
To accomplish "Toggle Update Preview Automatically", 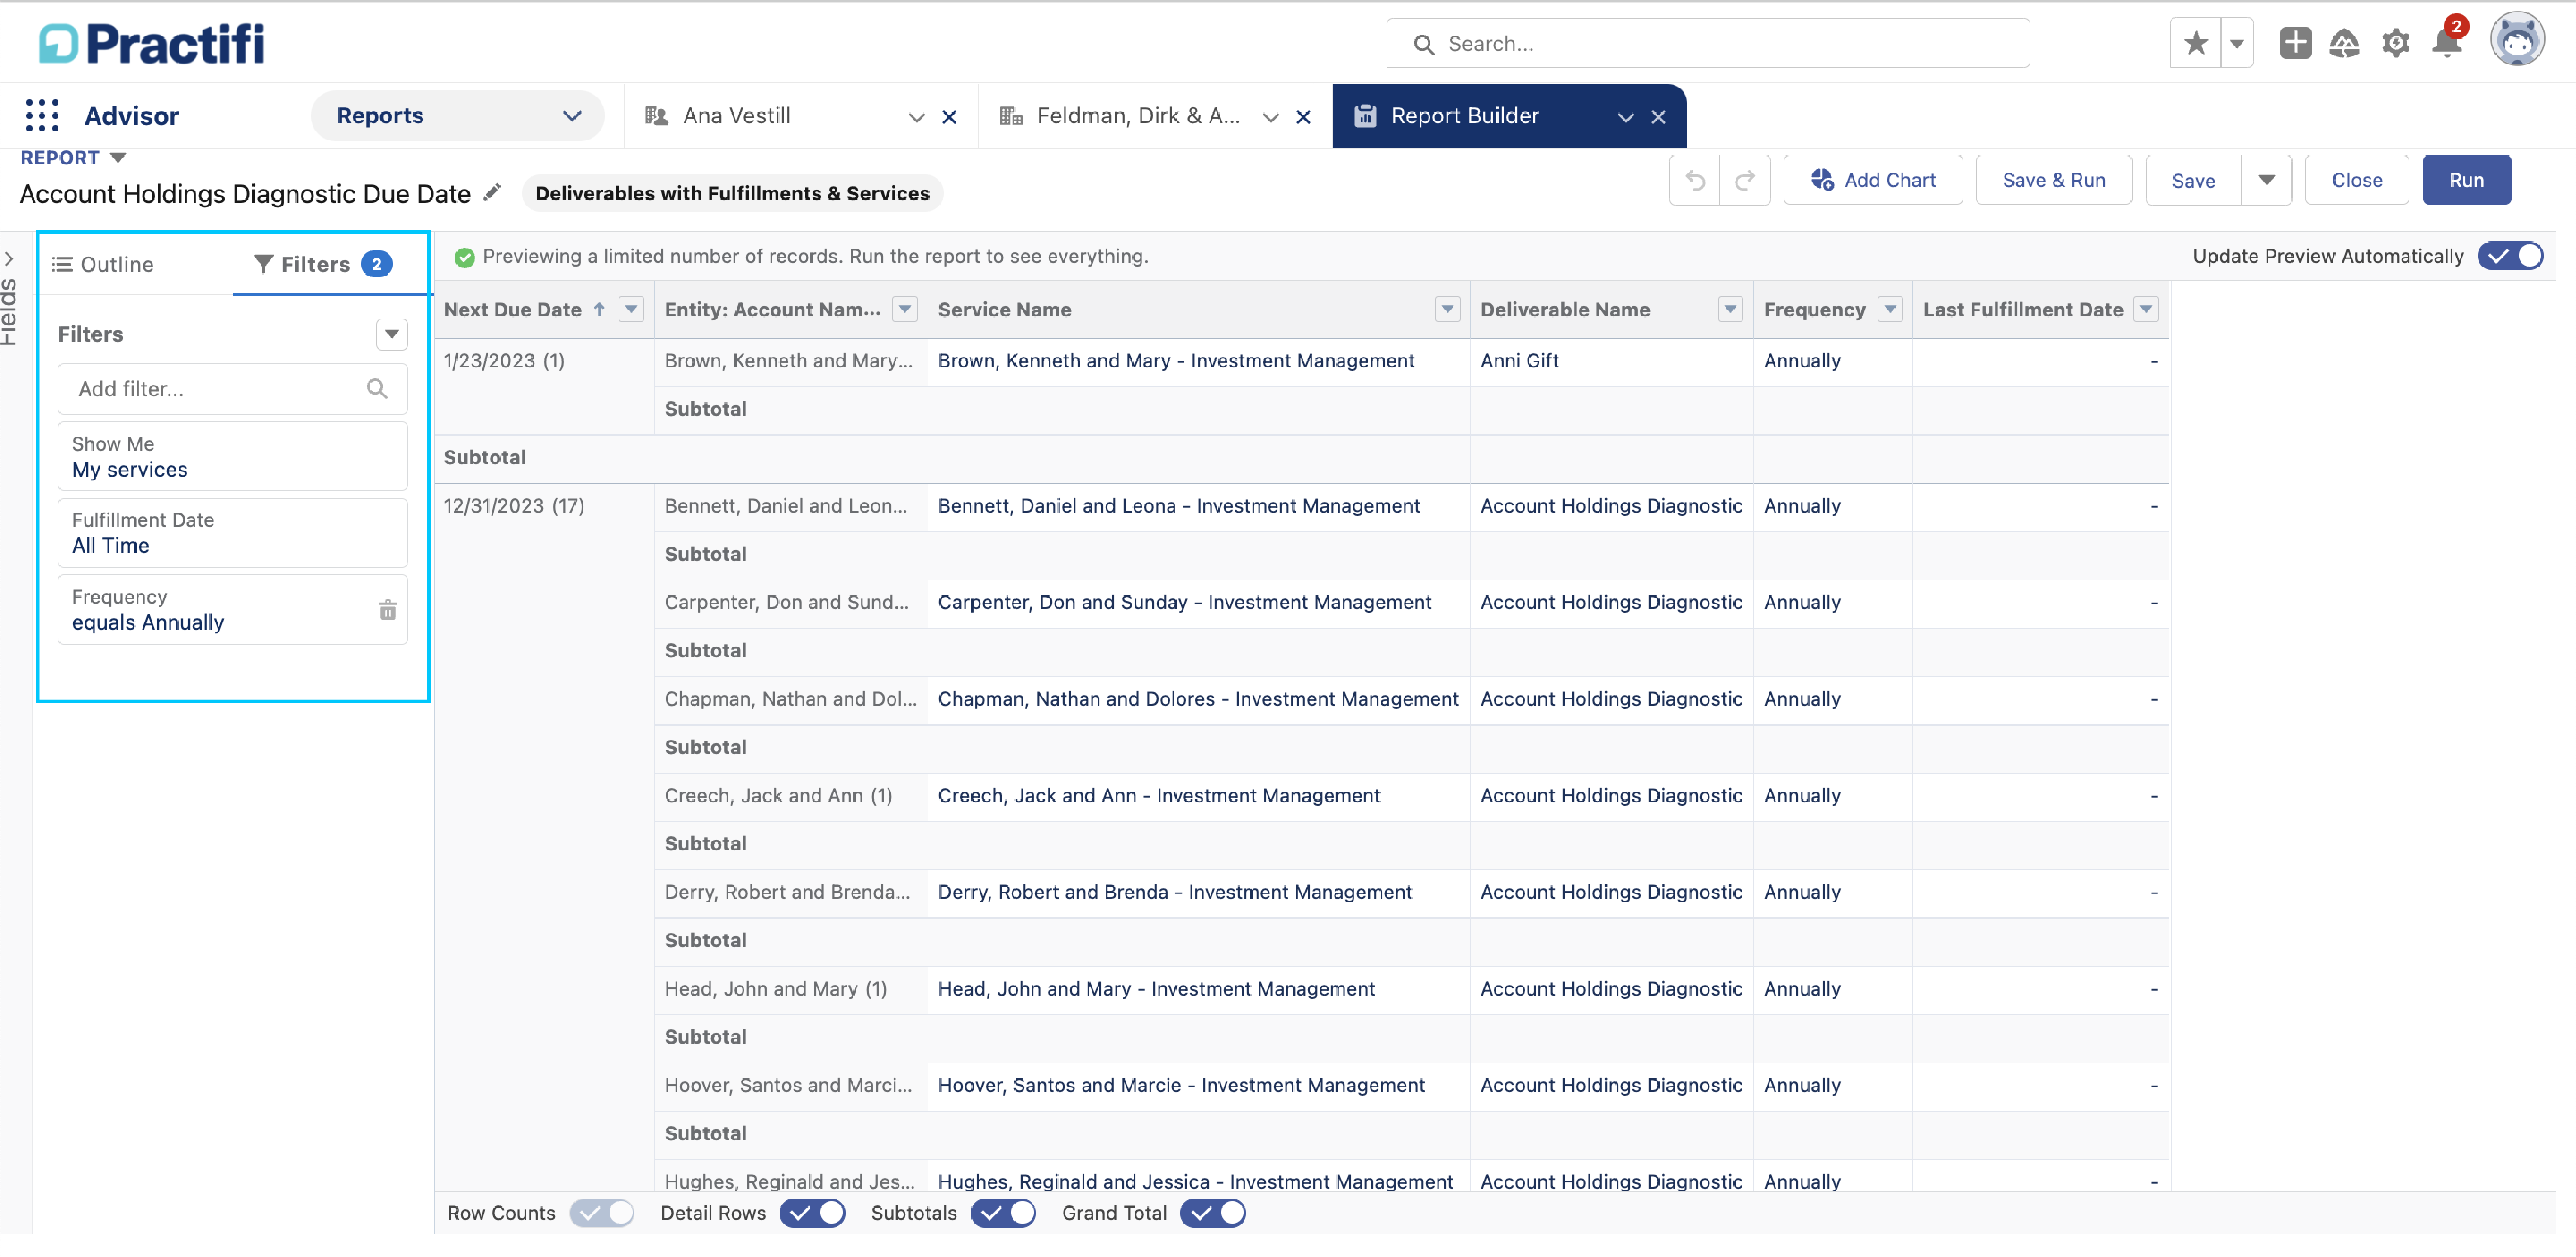I will [2509, 256].
